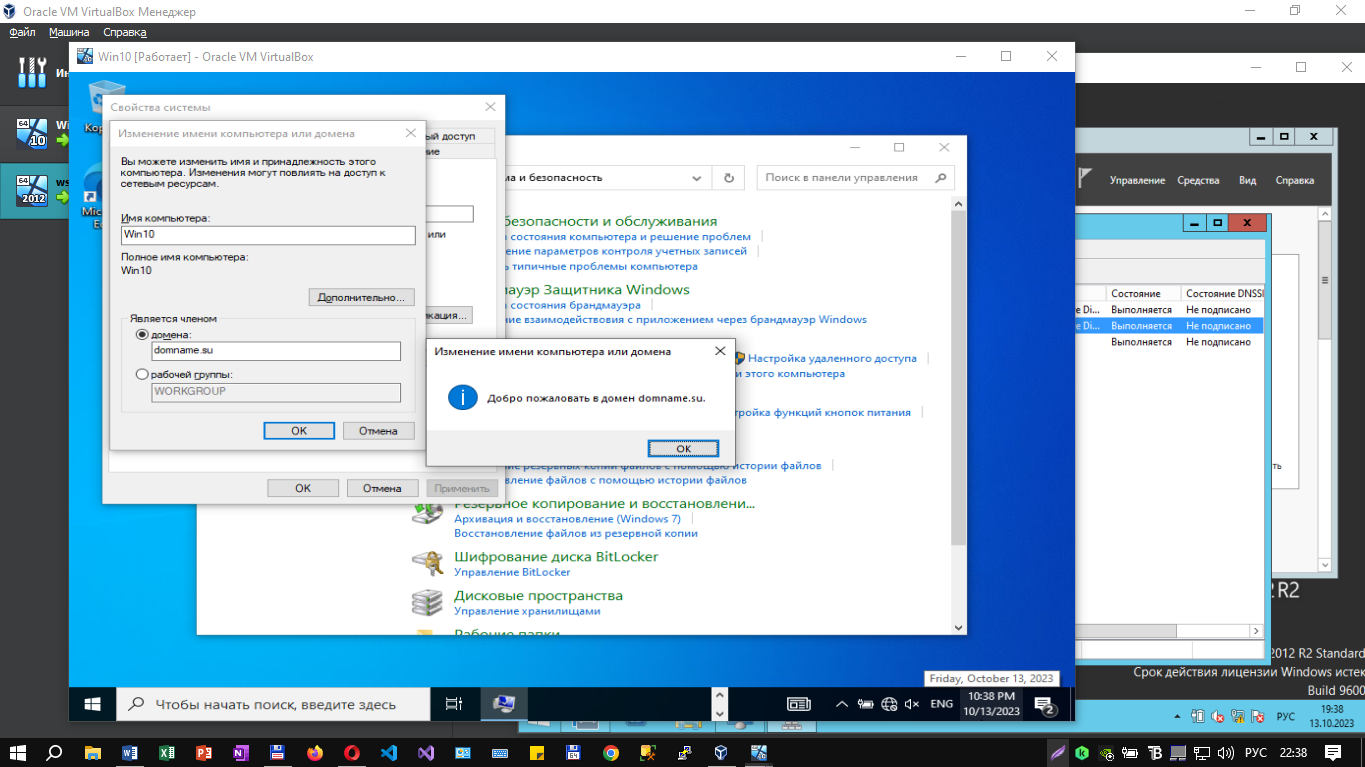Click the Storage Spaces disk icon
1365x767 pixels.
click(x=428, y=602)
